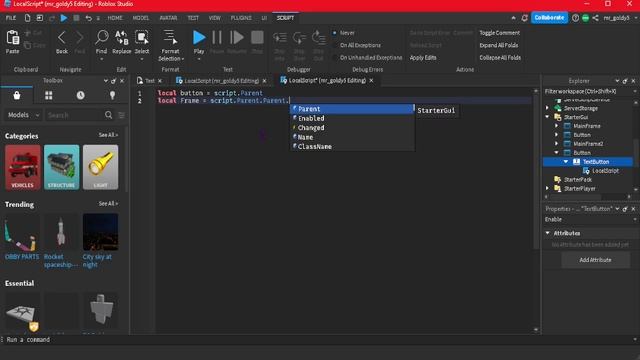Expand the ServerStorage tree node
This screenshot has height=360, width=640.
[547, 108]
